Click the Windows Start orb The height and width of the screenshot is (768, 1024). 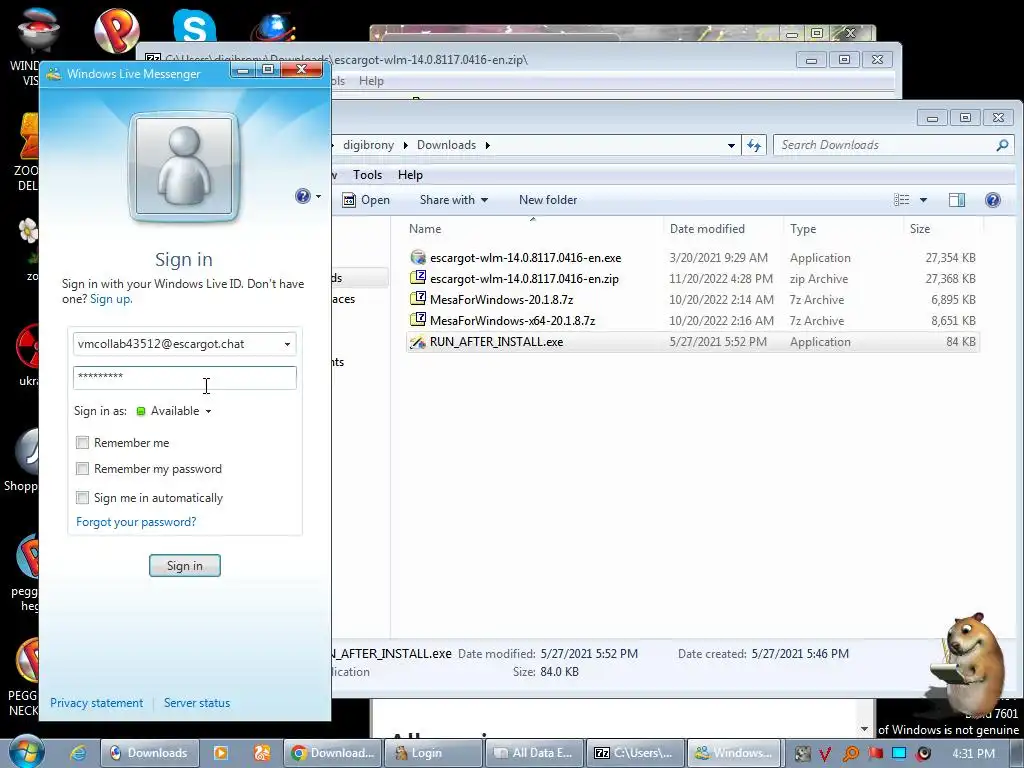tap(27, 751)
